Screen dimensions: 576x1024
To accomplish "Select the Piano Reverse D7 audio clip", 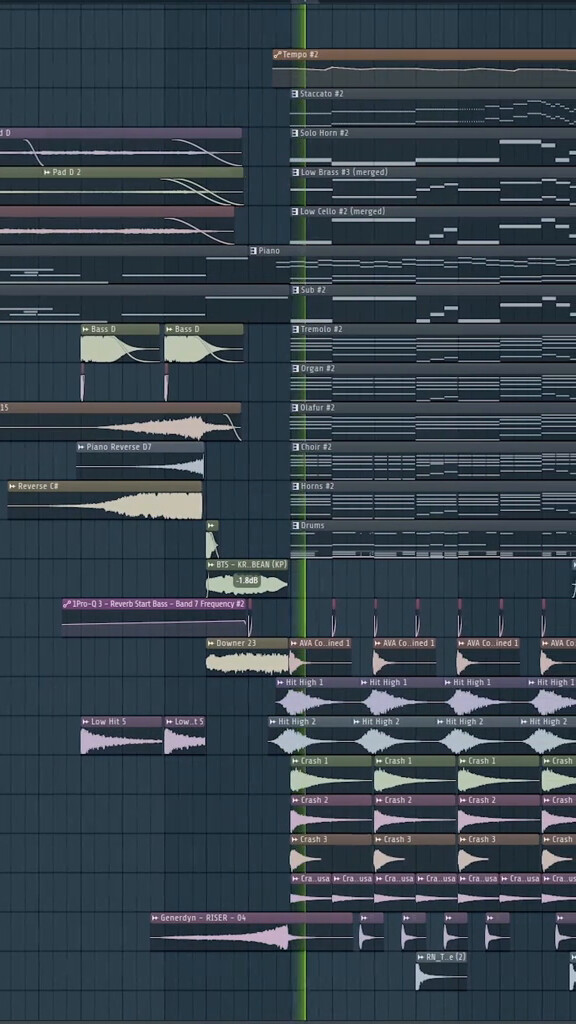I will click(140, 460).
